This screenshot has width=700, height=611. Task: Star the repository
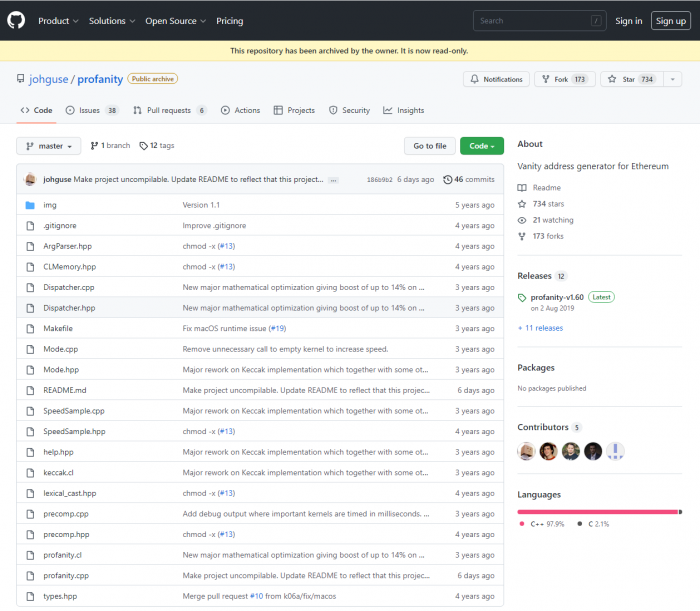[632, 79]
